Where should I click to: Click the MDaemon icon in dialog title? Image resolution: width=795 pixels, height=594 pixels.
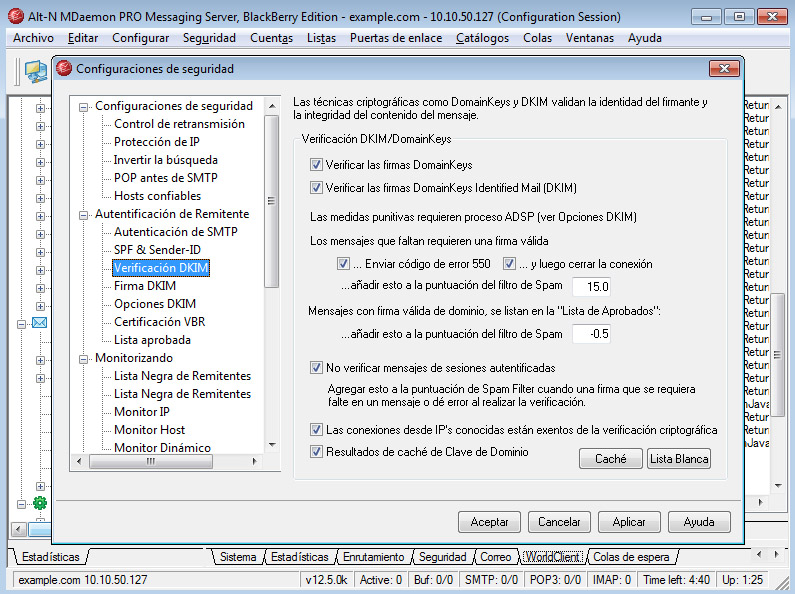pyautogui.click(x=64, y=68)
